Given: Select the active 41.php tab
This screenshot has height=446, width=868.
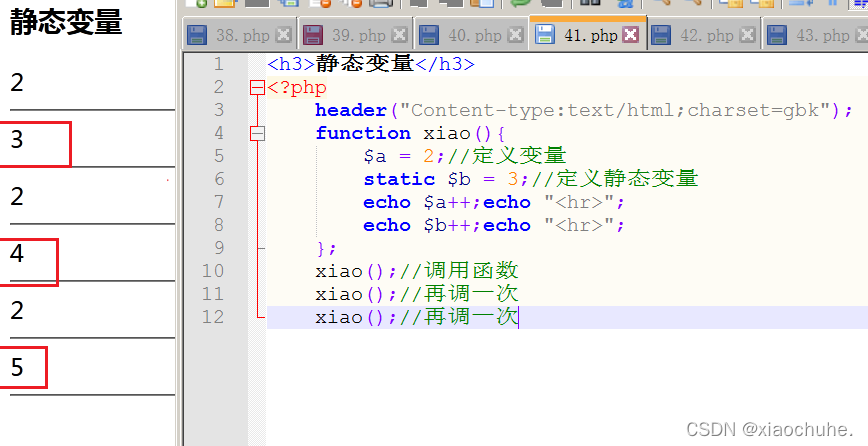Looking at the screenshot, I should [x=588, y=34].
